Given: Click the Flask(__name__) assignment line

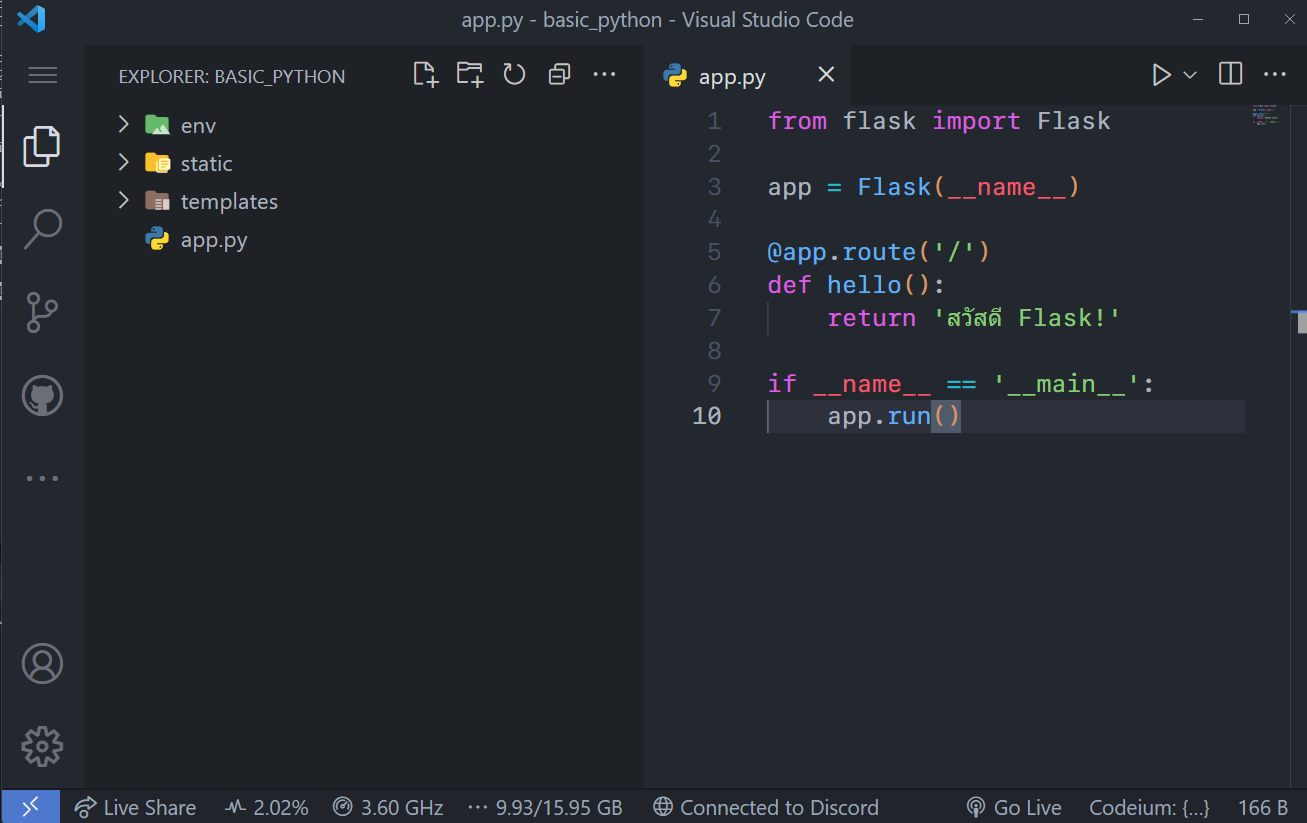Looking at the screenshot, I should point(924,187).
